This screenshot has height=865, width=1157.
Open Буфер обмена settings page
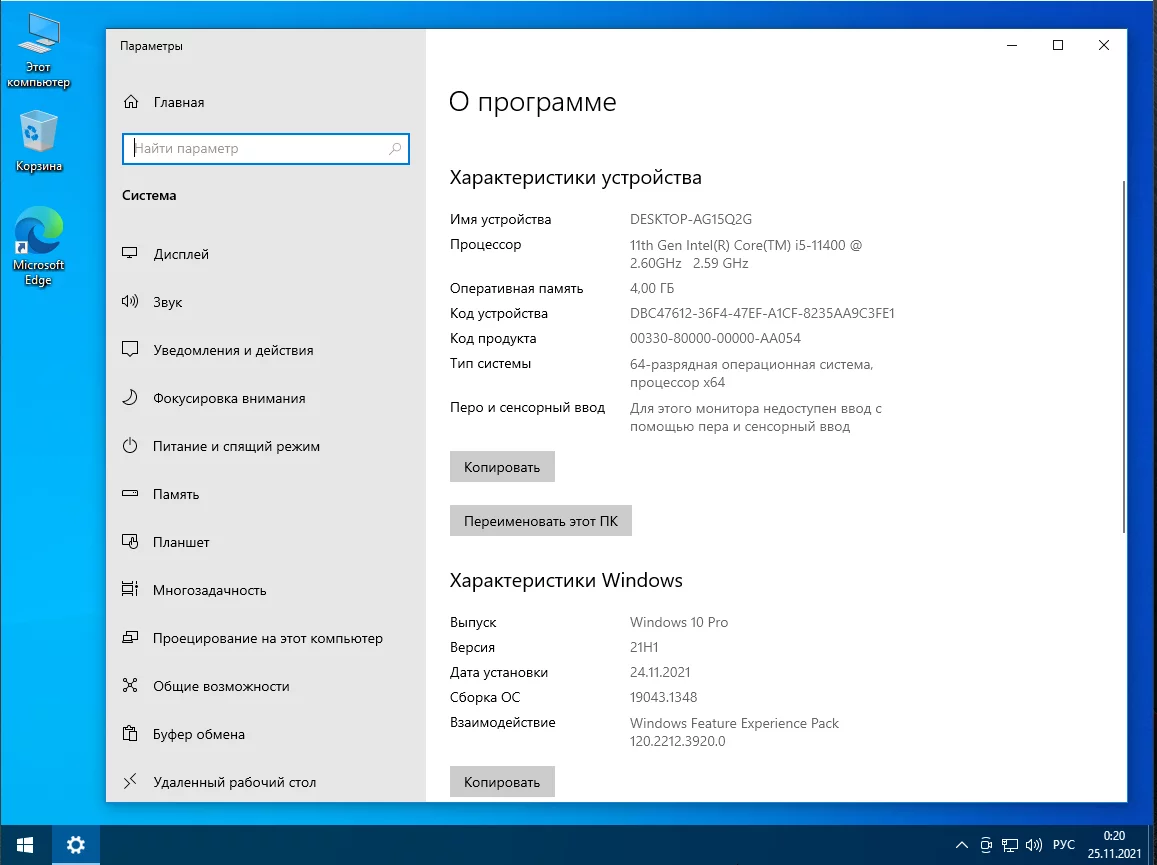[198, 734]
